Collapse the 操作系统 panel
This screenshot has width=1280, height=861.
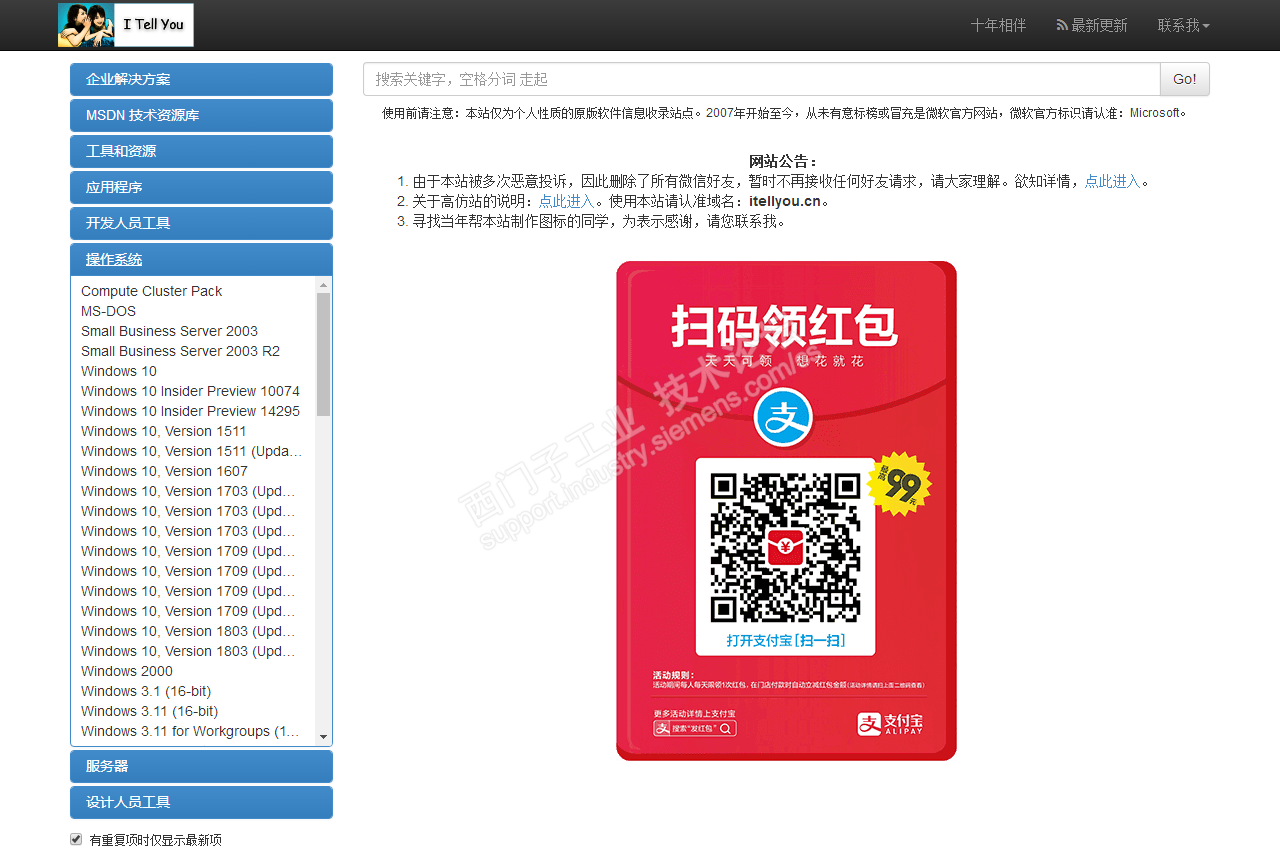point(201,259)
